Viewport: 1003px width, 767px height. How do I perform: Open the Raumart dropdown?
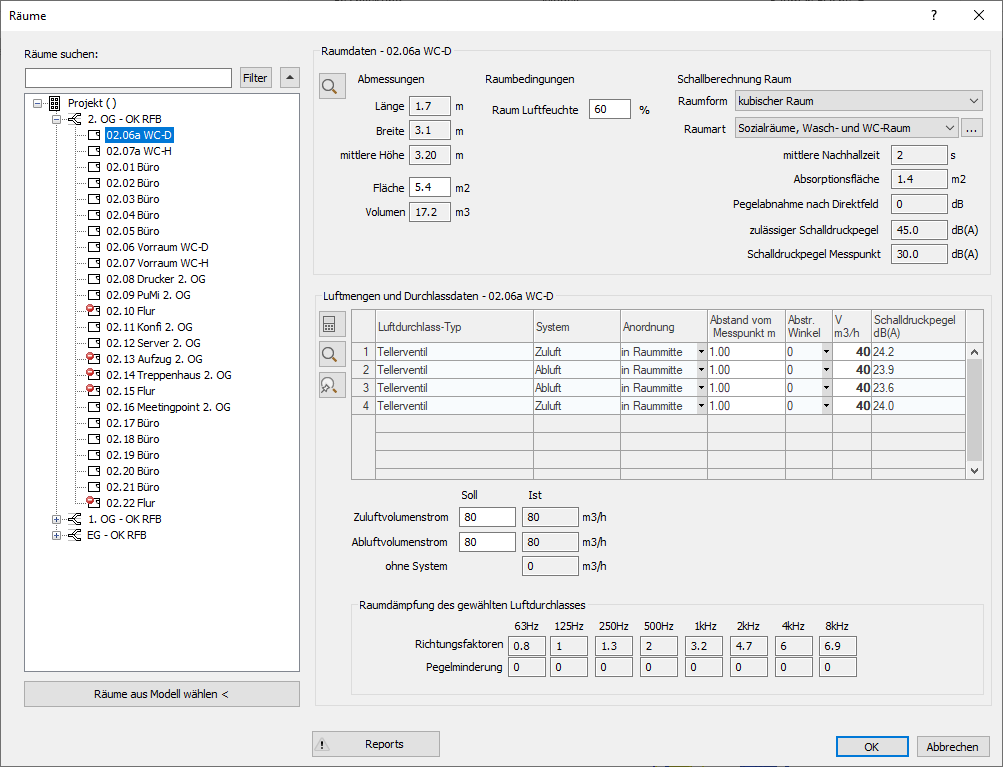[949, 128]
